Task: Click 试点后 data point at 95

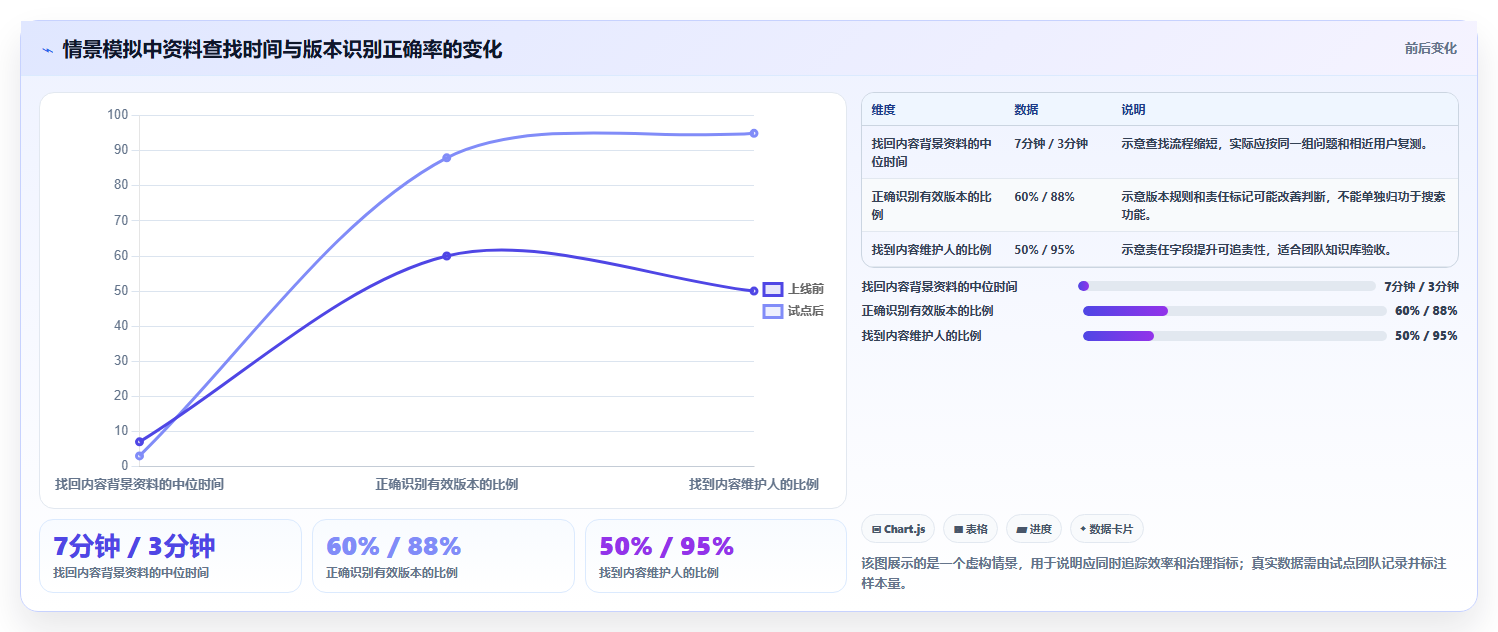Action: (x=754, y=133)
